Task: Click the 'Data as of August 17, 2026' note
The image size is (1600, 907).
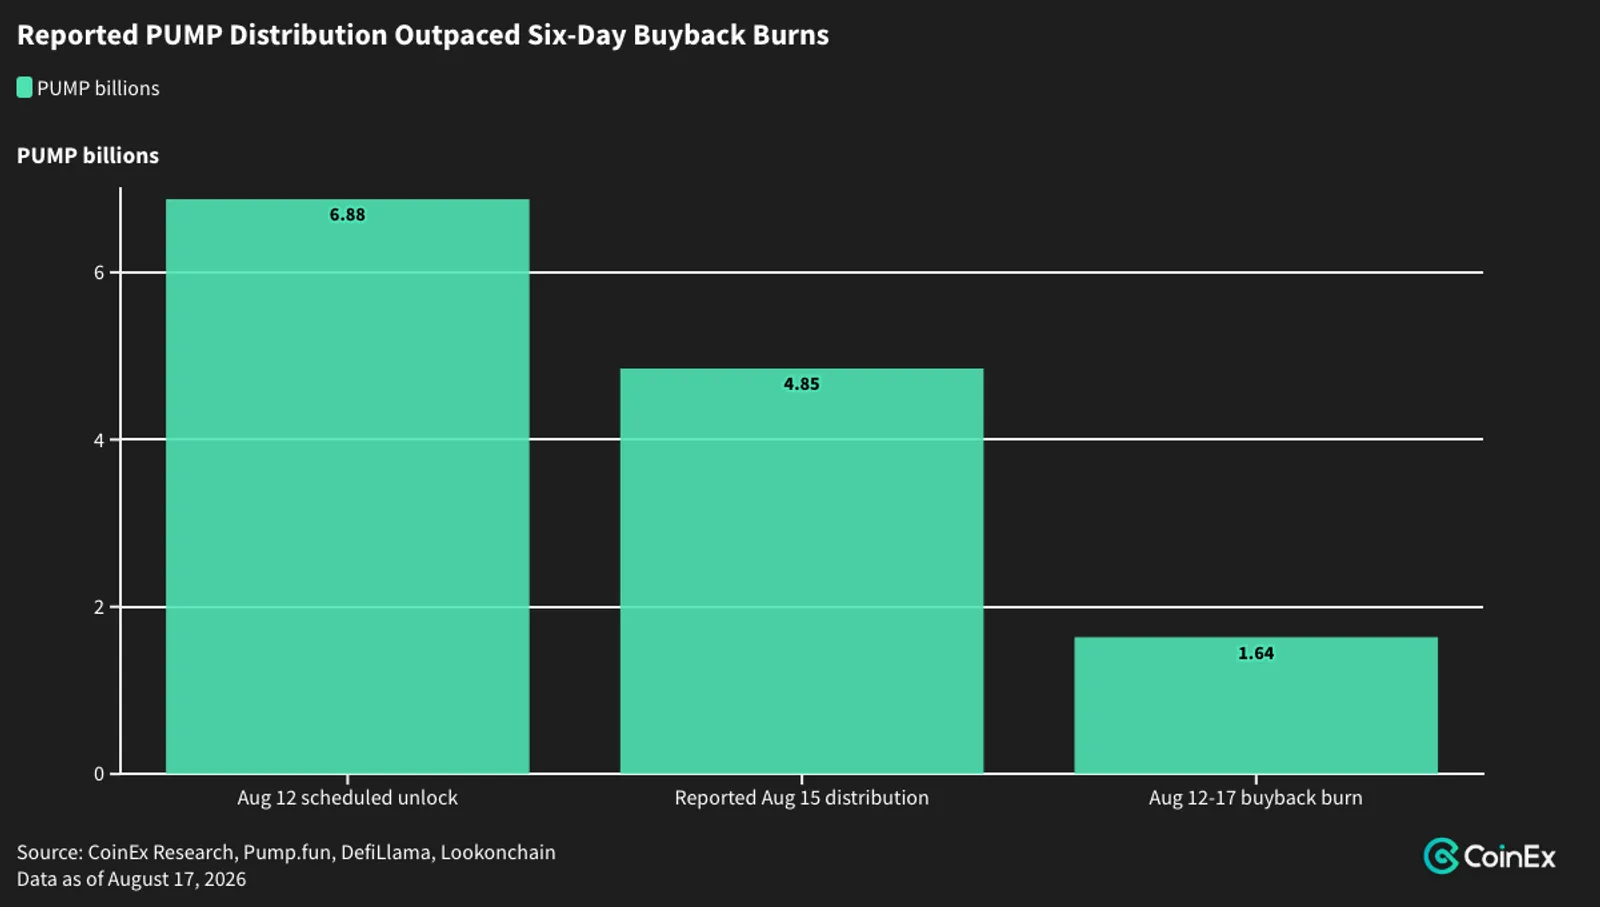Action: point(131,879)
